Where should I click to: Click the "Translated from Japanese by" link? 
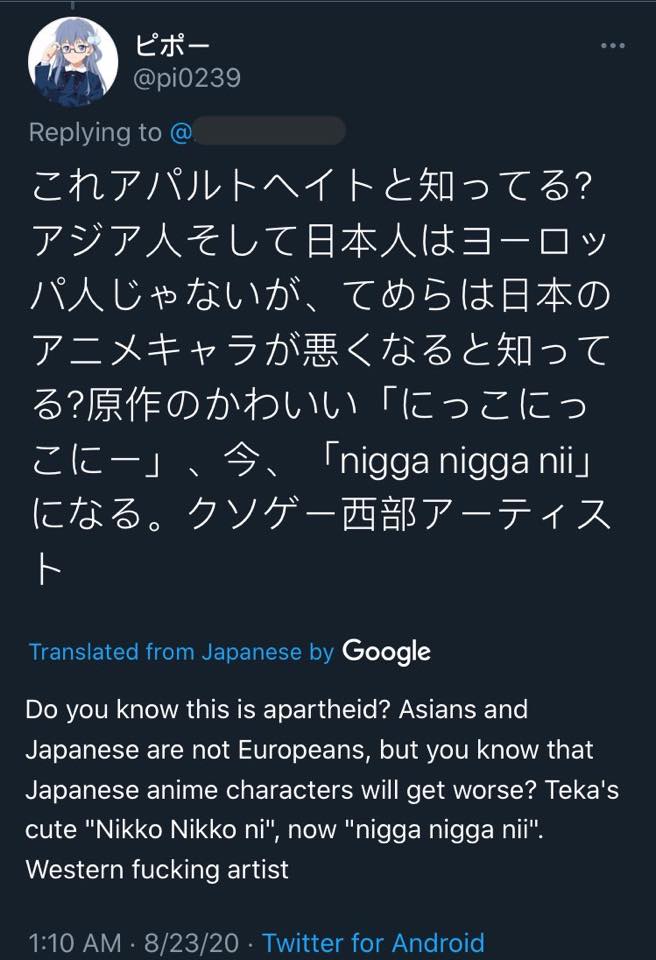tap(181, 651)
